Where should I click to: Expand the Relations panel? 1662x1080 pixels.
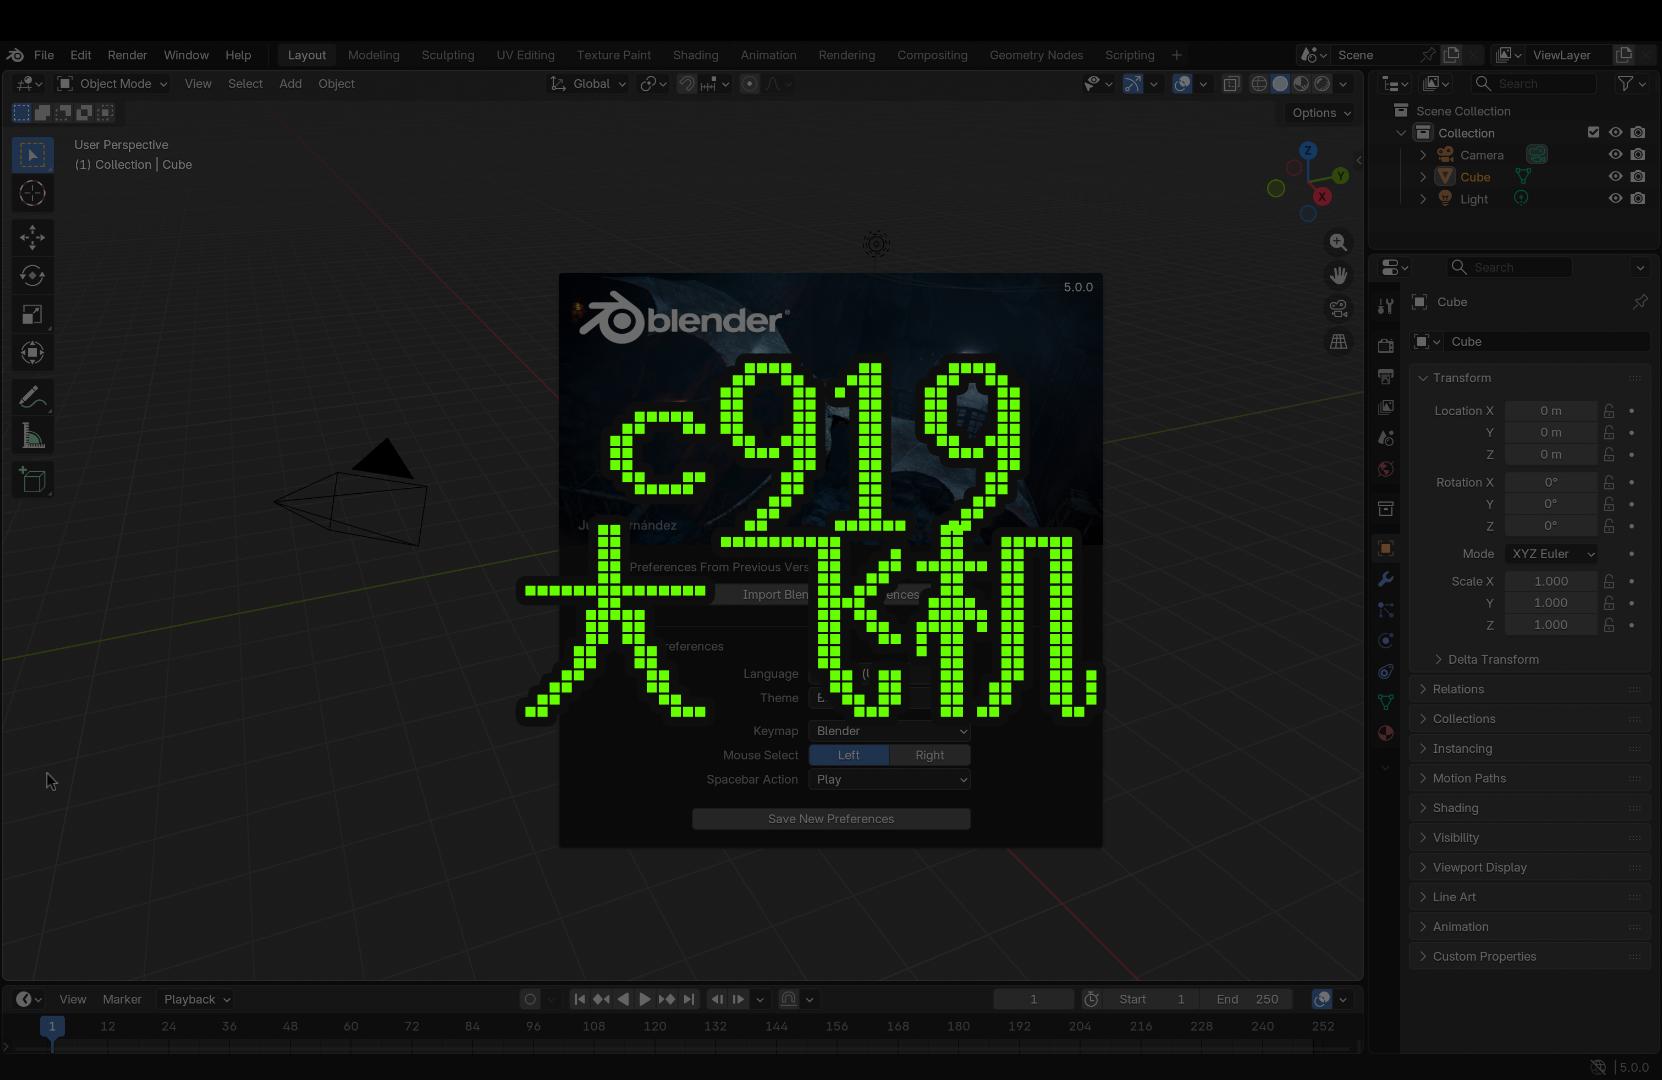coord(1458,690)
